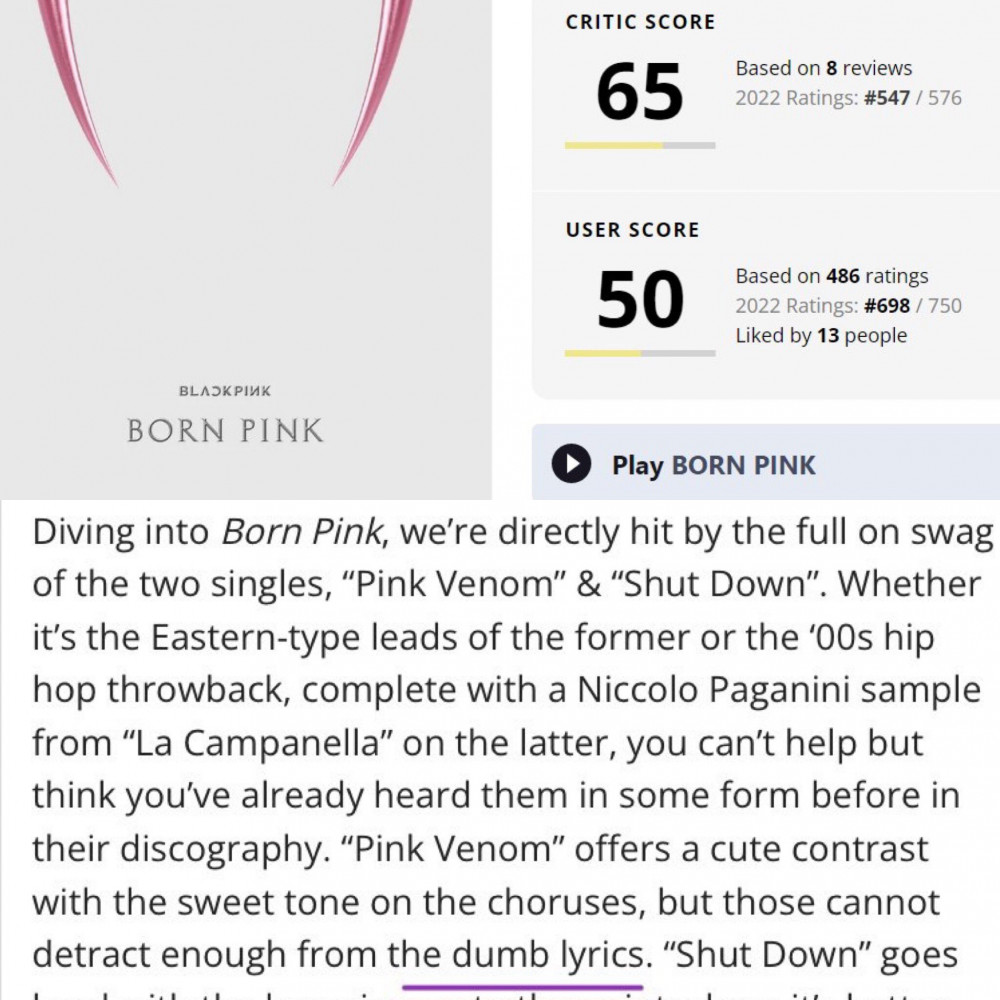This screenshot has height=1000, width=1000.
Task: Click the USER SCORE heading
Action: [x=632, y=230]
